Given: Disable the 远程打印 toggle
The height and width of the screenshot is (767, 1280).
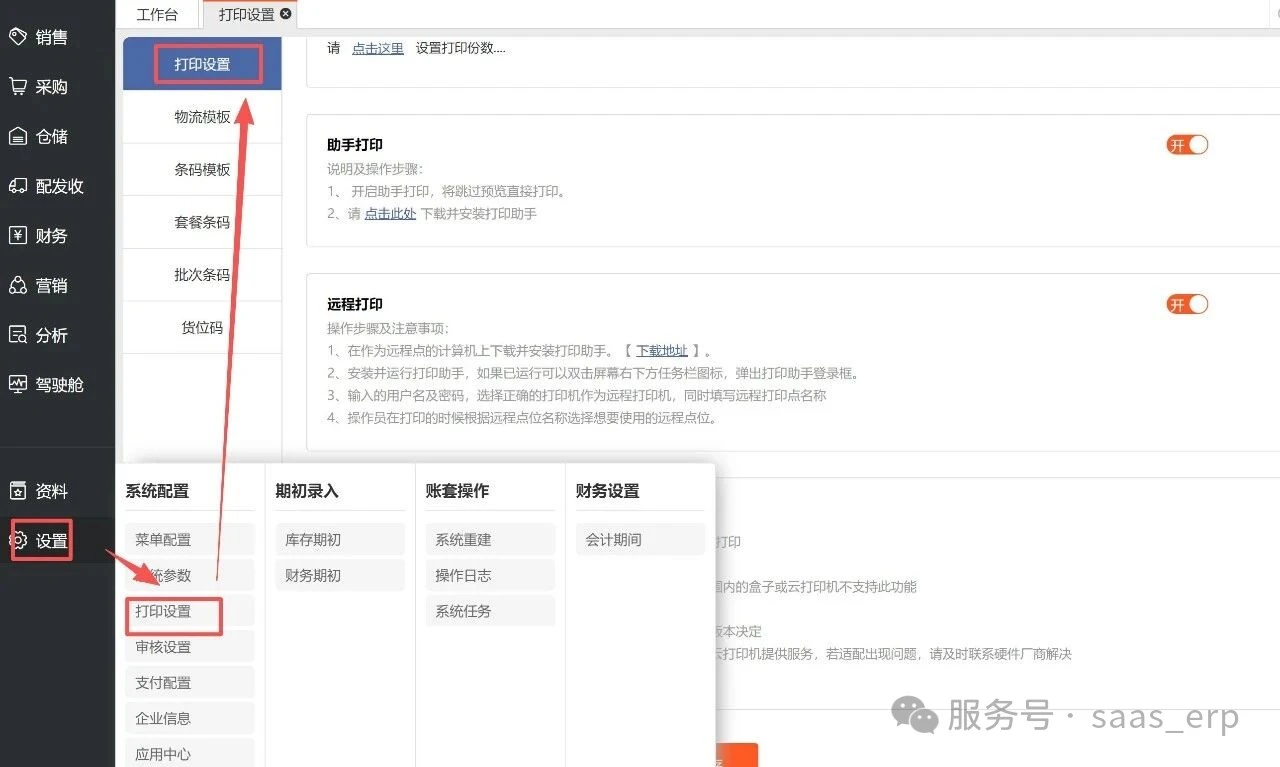Looking at the screenshot, I should pyautogui.click(x=1186, y=304).
